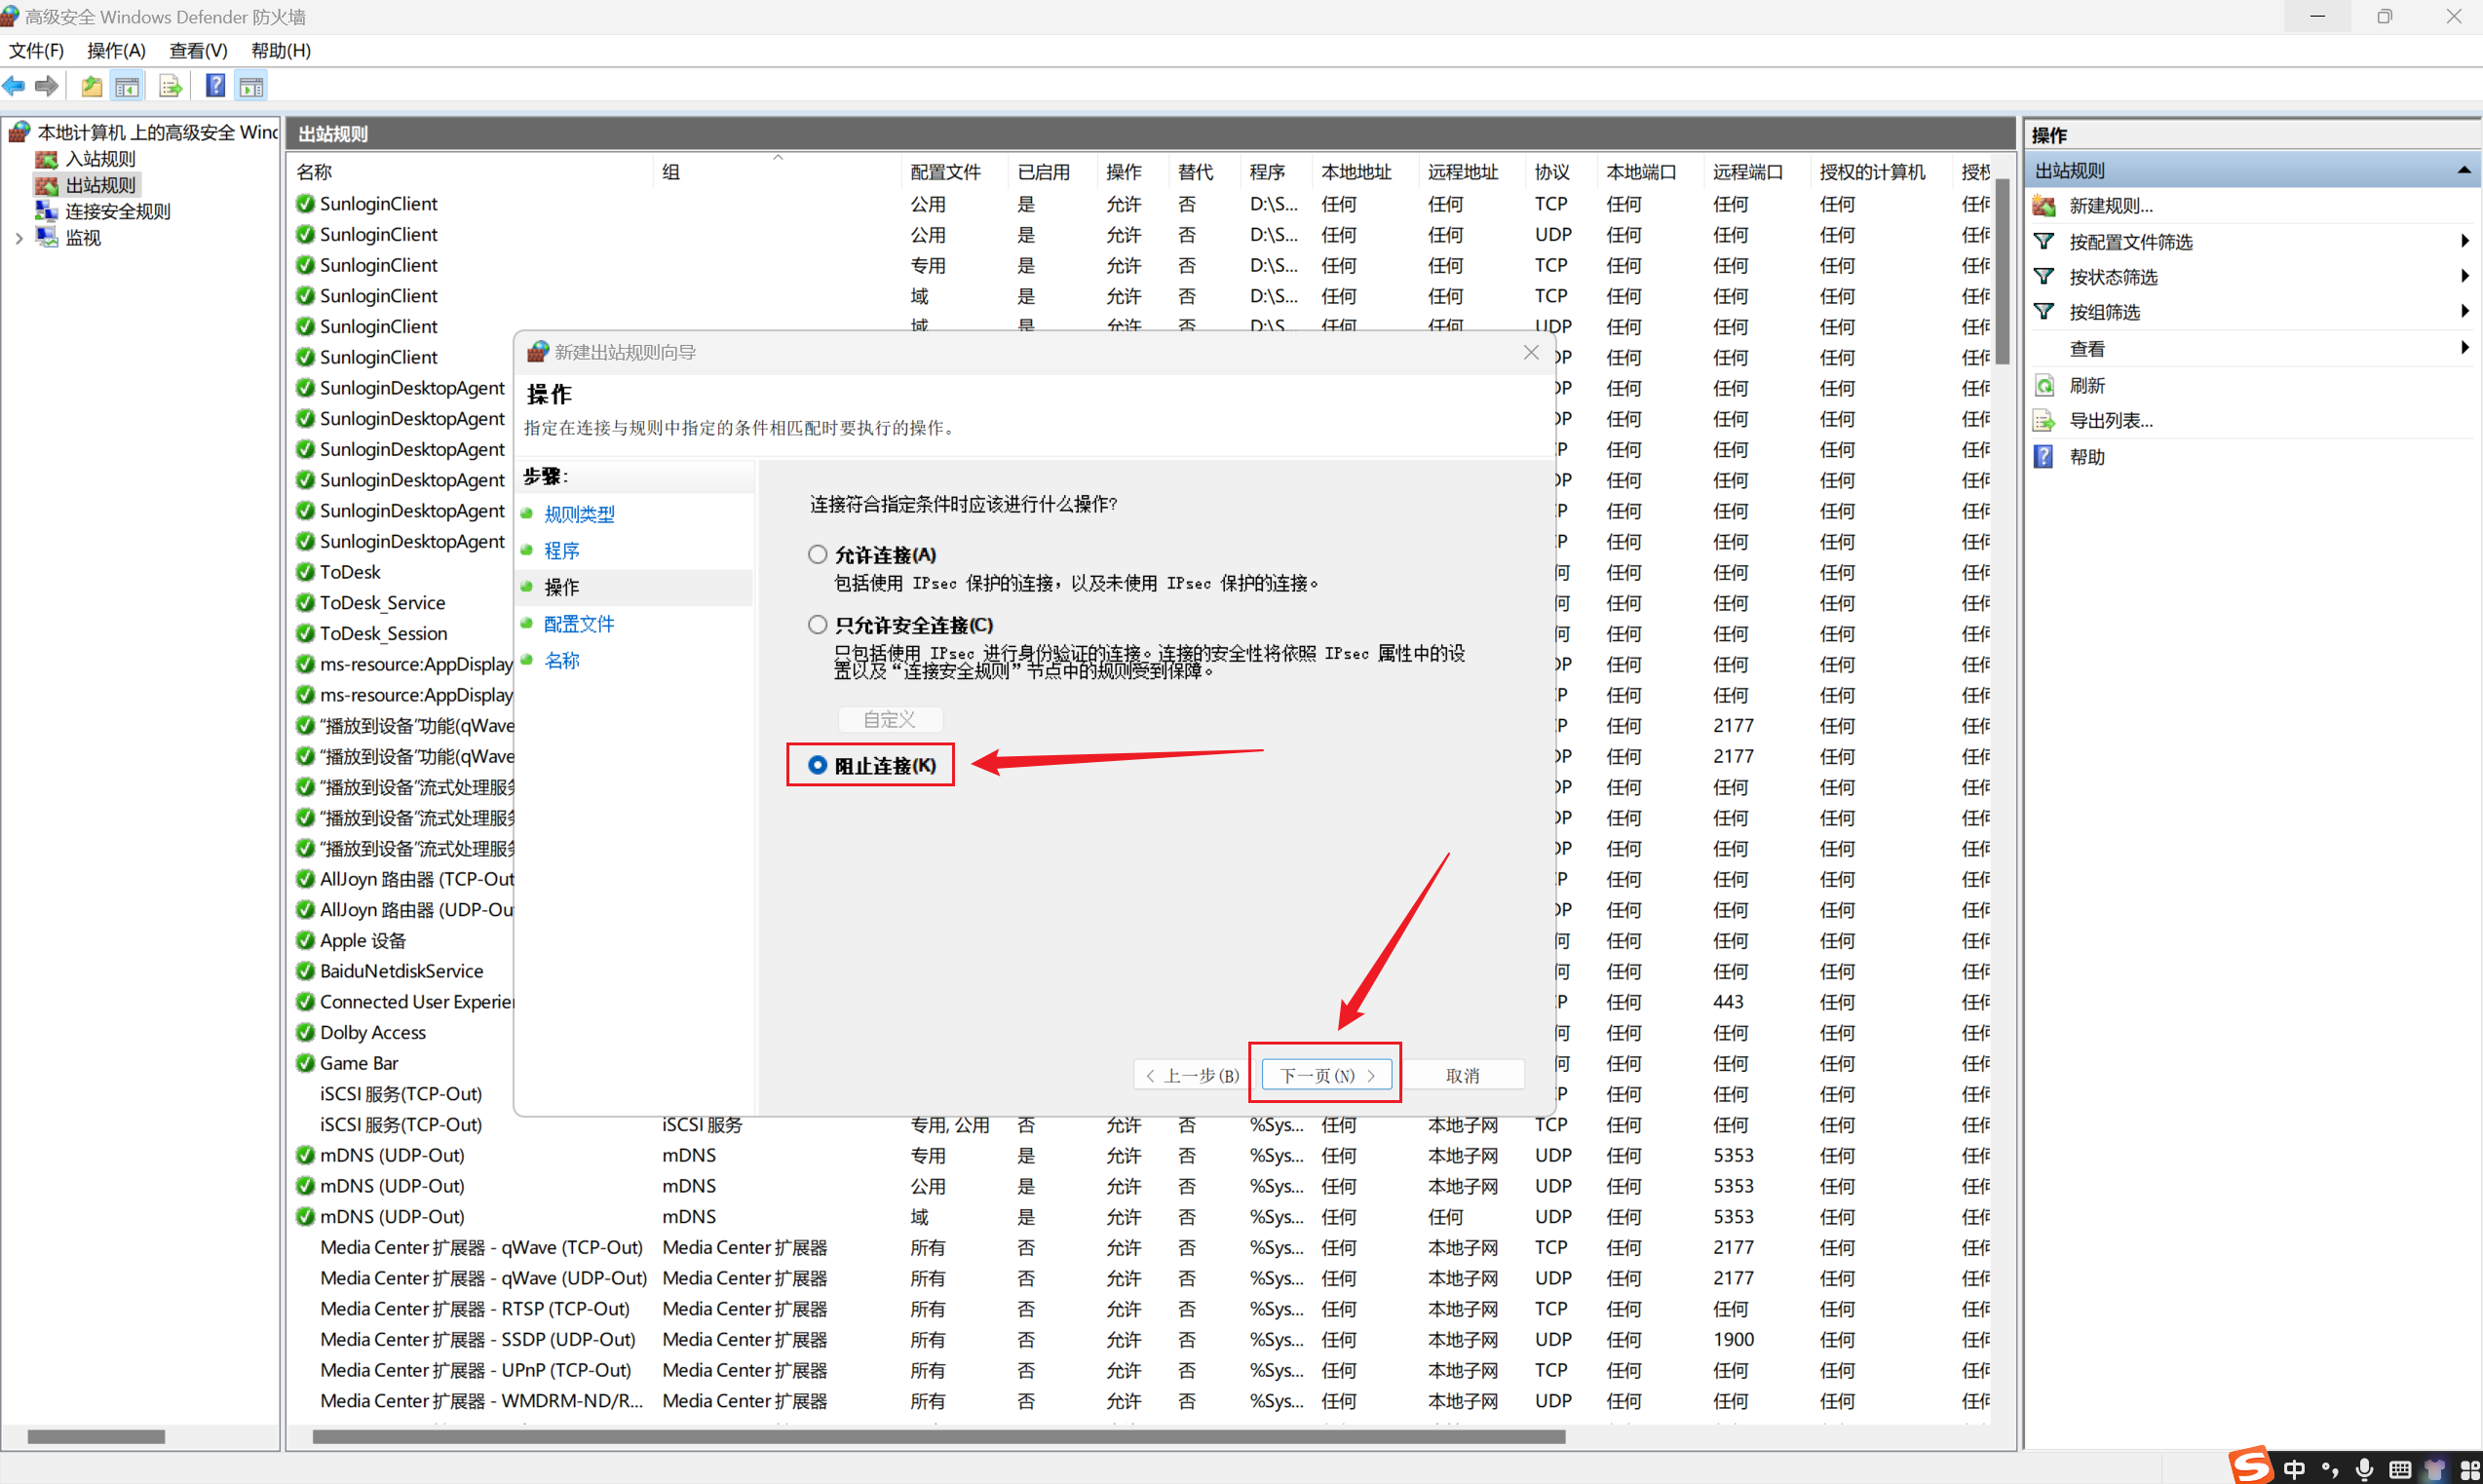Click the export list toolbar icon
Viewport: 2483px width, 1484px height.
(170, 86)
